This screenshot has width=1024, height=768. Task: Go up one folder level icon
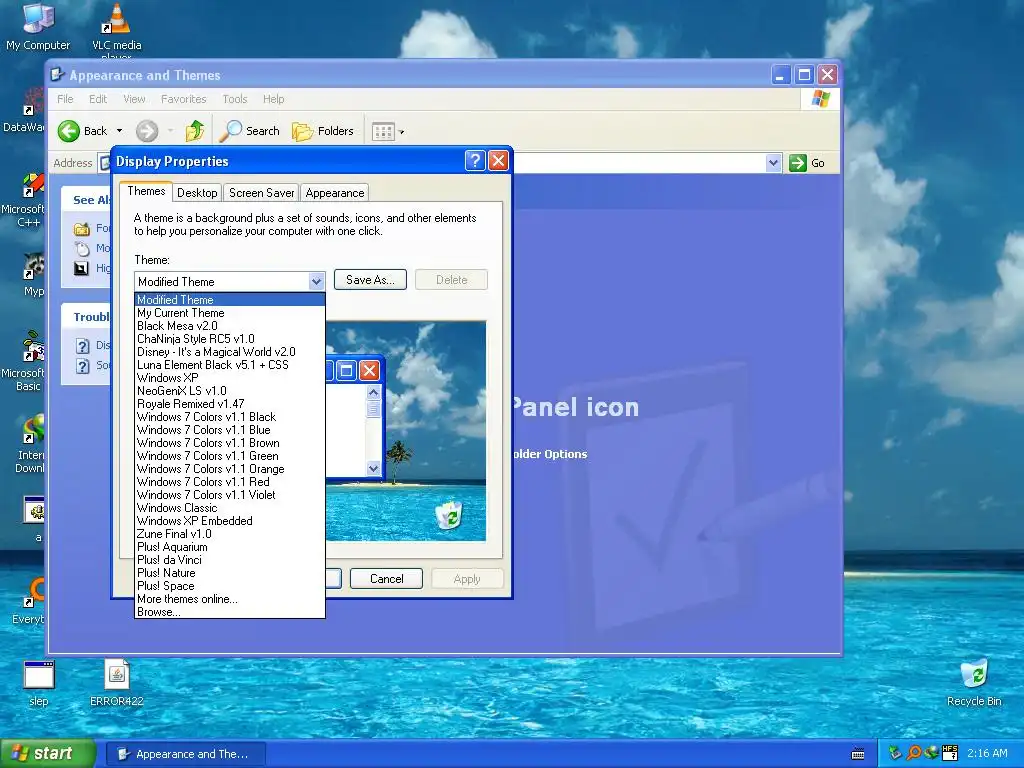tap(195, 131)
